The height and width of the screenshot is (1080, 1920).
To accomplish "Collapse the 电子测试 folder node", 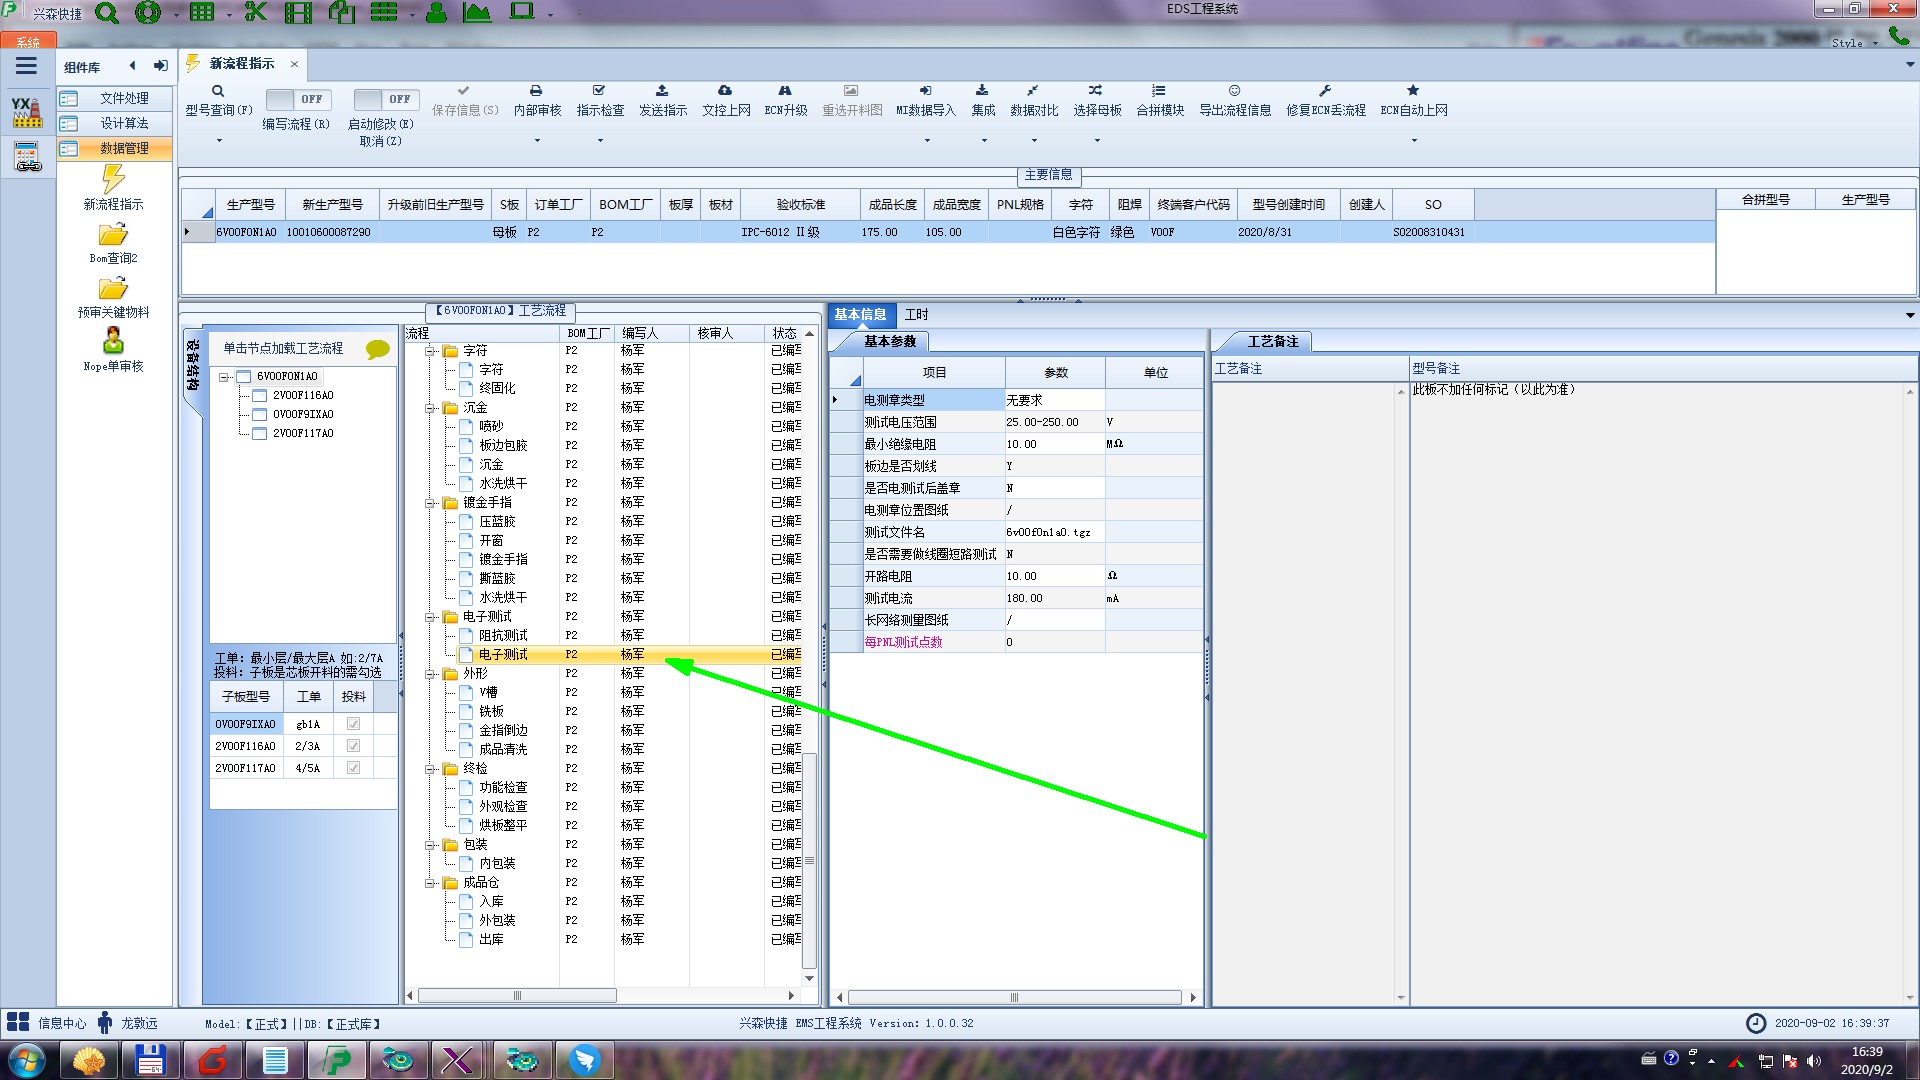I will click(x=431, y=617).
